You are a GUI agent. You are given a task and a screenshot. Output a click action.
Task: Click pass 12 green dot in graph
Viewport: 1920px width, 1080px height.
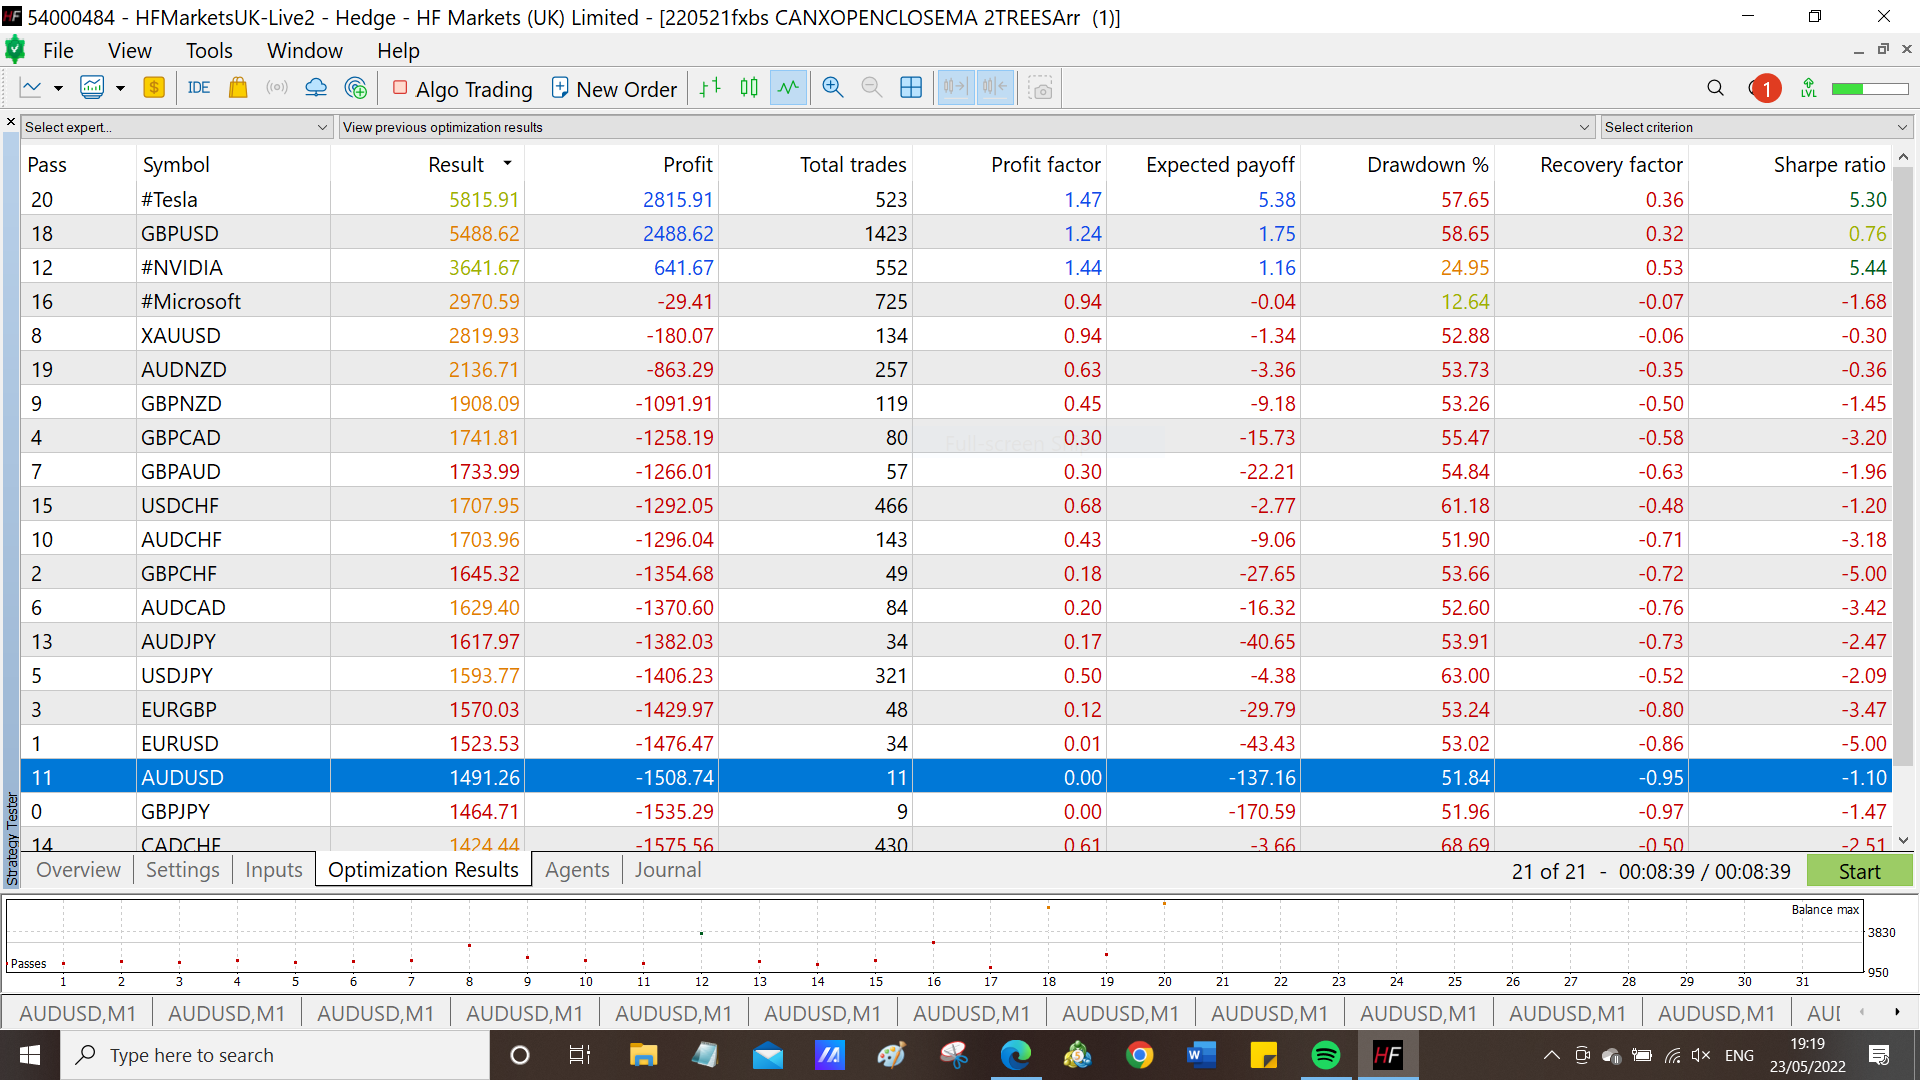coord(702,933)
